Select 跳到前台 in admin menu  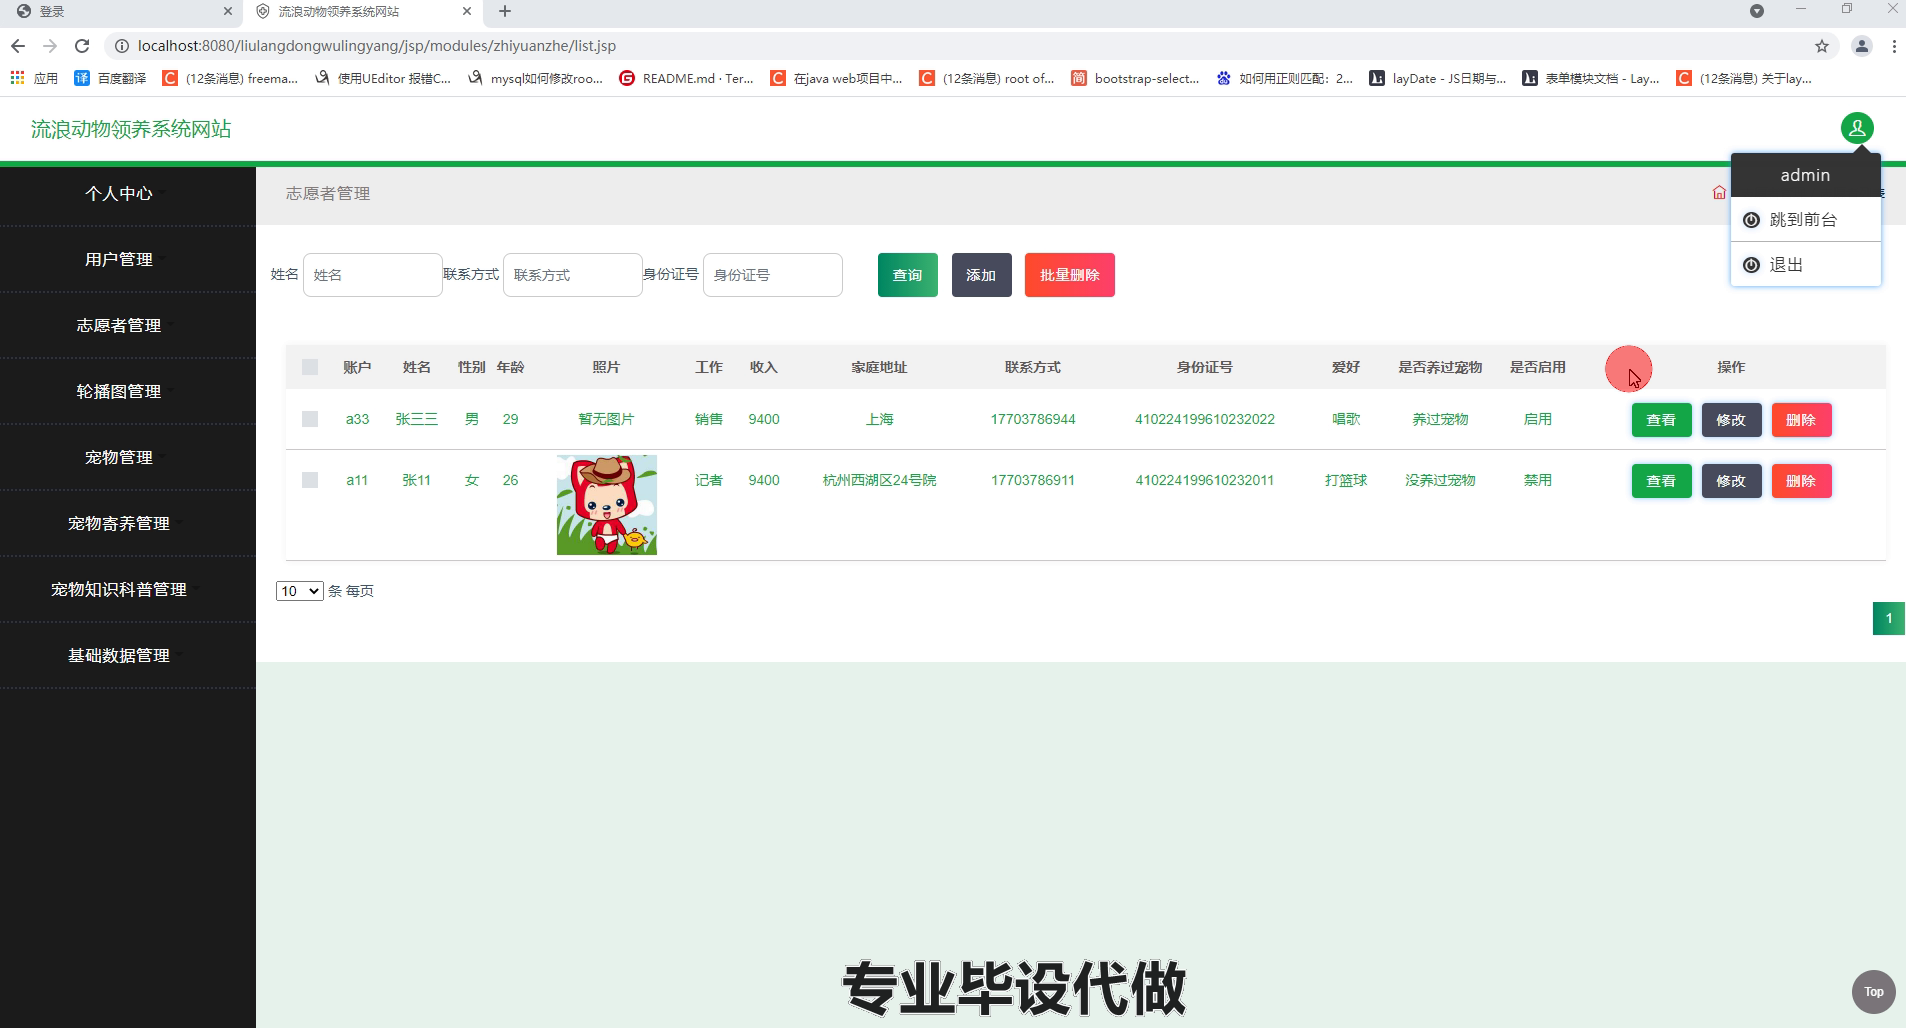coord(1805,220)
